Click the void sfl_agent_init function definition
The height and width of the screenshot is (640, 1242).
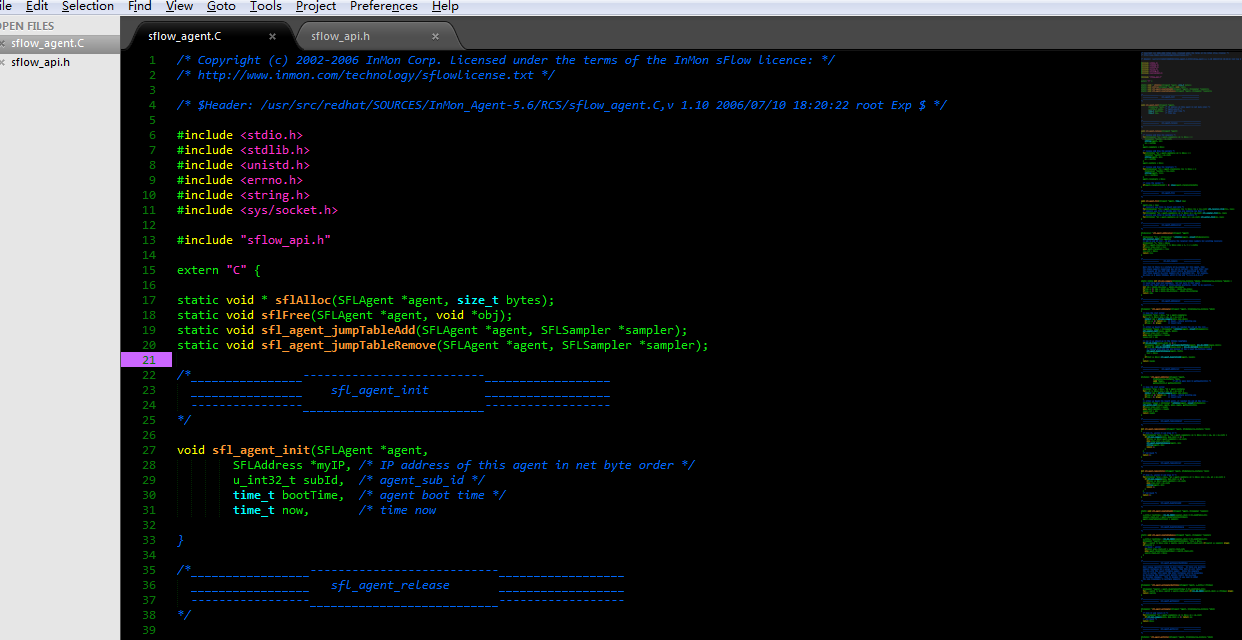tap(302, 450)
